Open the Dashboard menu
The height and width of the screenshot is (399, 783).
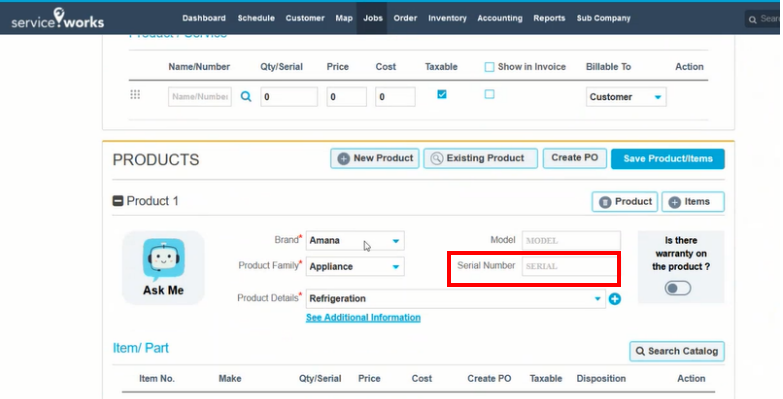pos(204,18)
